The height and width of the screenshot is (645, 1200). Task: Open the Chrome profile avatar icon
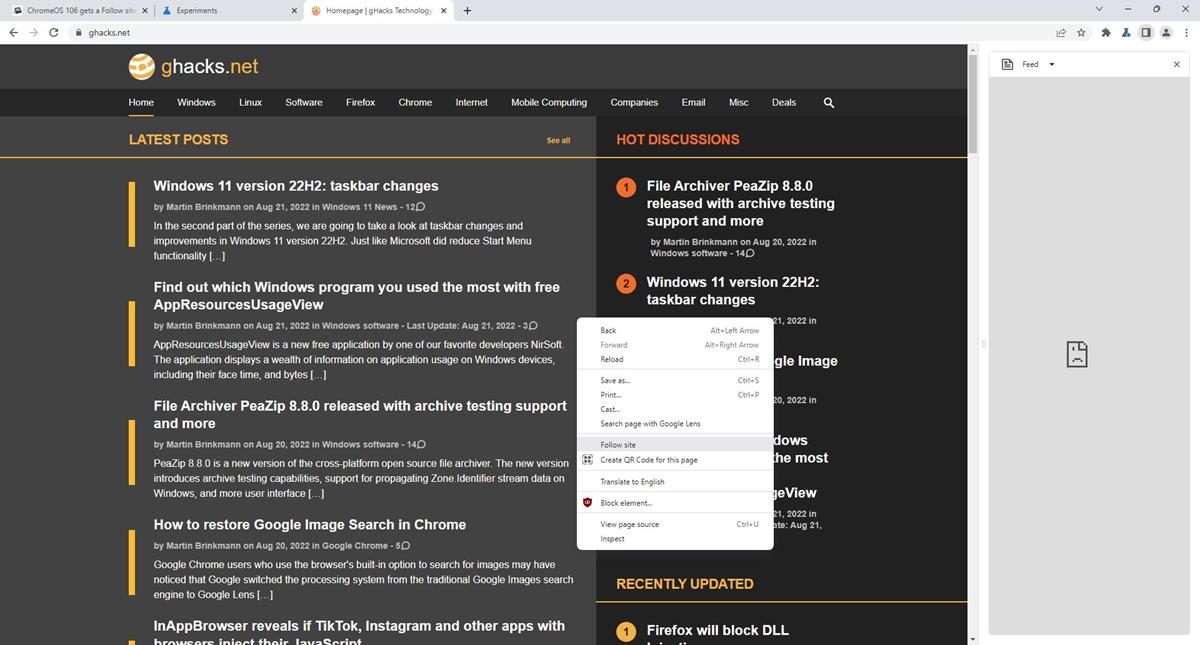tap(1165, 32)
